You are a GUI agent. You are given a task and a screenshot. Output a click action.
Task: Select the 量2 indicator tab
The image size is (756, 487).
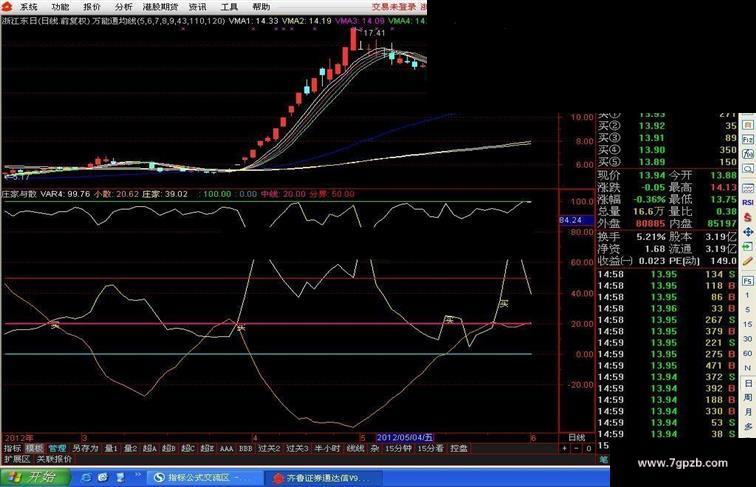click(x=130, y=448)
